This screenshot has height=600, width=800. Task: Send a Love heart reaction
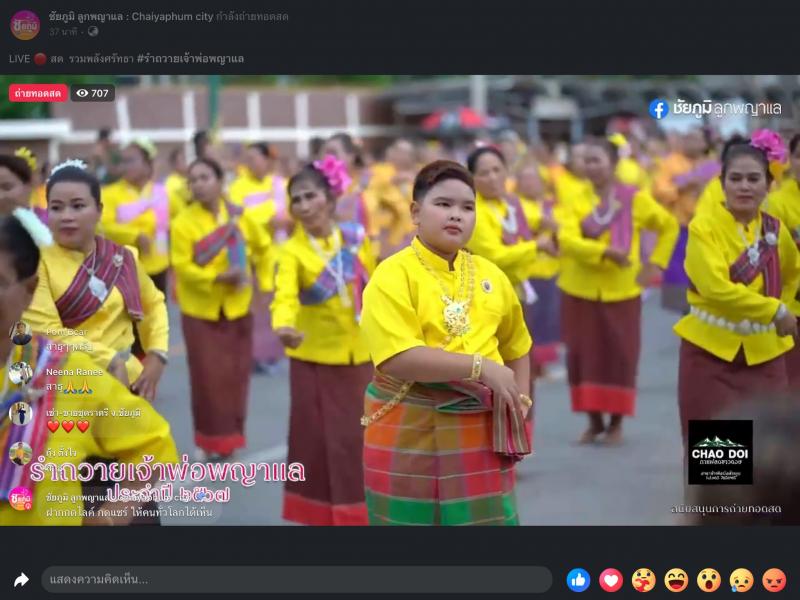pos(611,580)
